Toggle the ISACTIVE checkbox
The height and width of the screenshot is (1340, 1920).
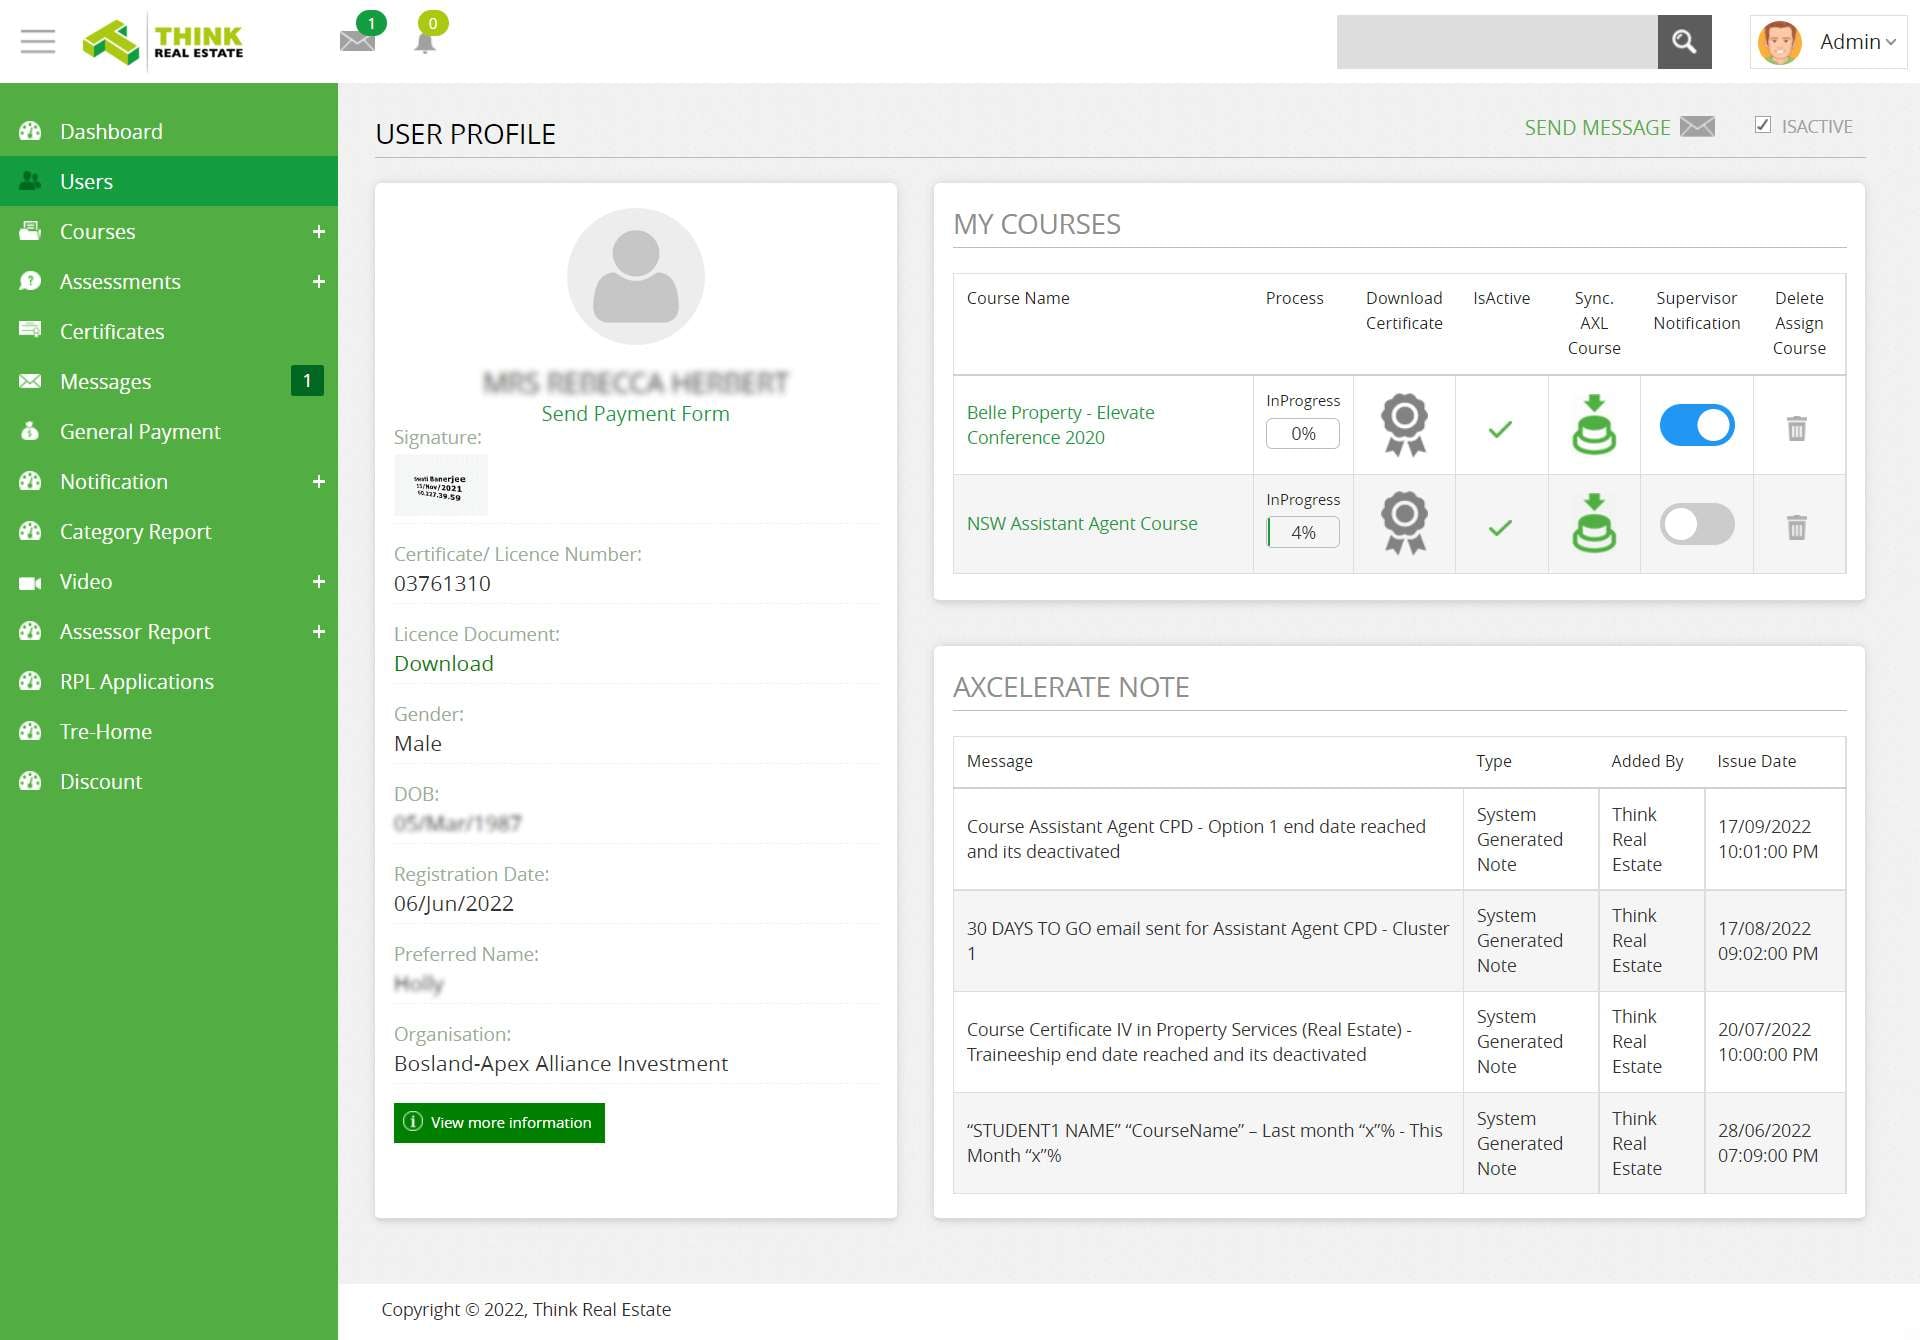(x=1763, y=125)
